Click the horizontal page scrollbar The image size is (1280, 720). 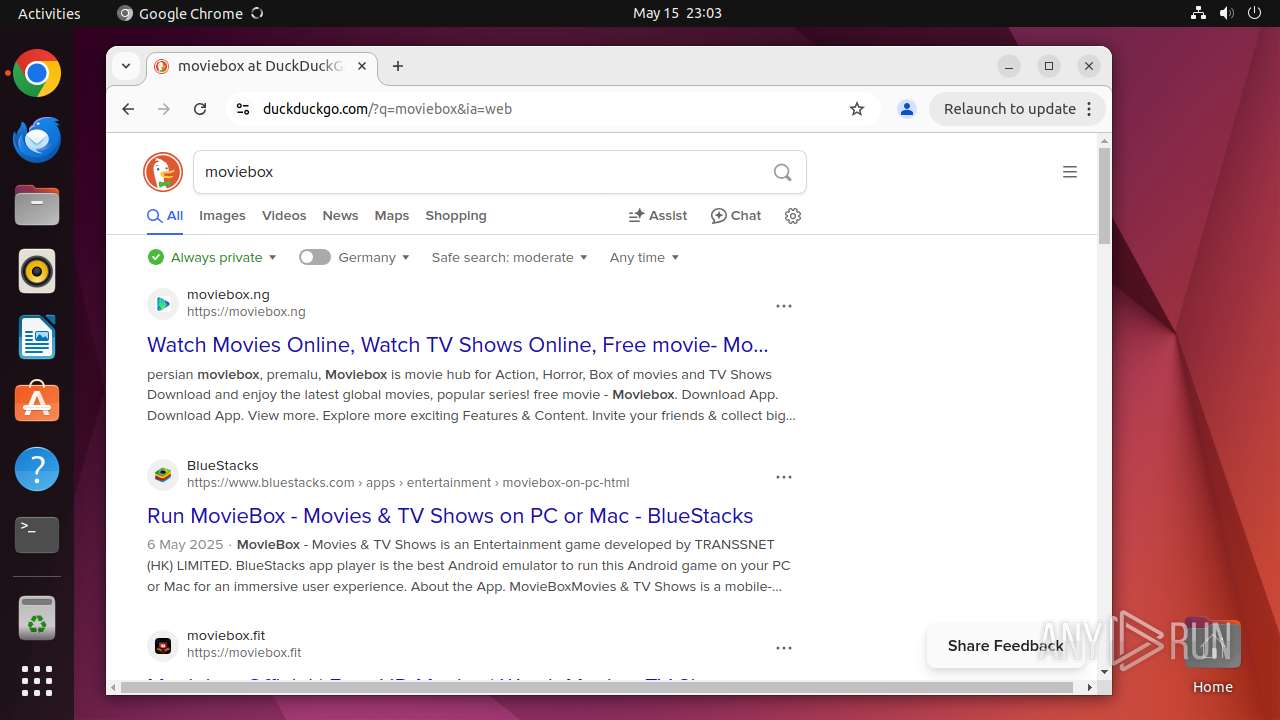coord(597,688)
